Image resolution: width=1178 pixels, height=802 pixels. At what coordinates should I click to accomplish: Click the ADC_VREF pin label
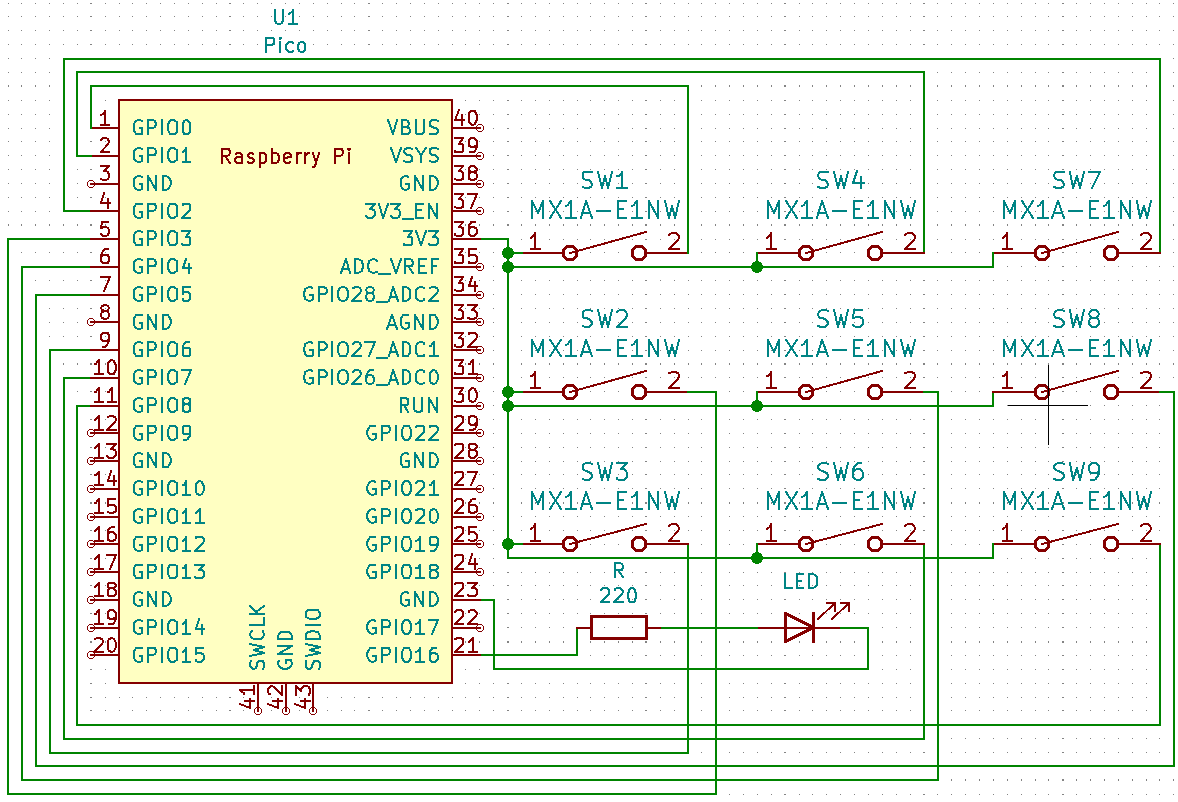click(389, 267)
